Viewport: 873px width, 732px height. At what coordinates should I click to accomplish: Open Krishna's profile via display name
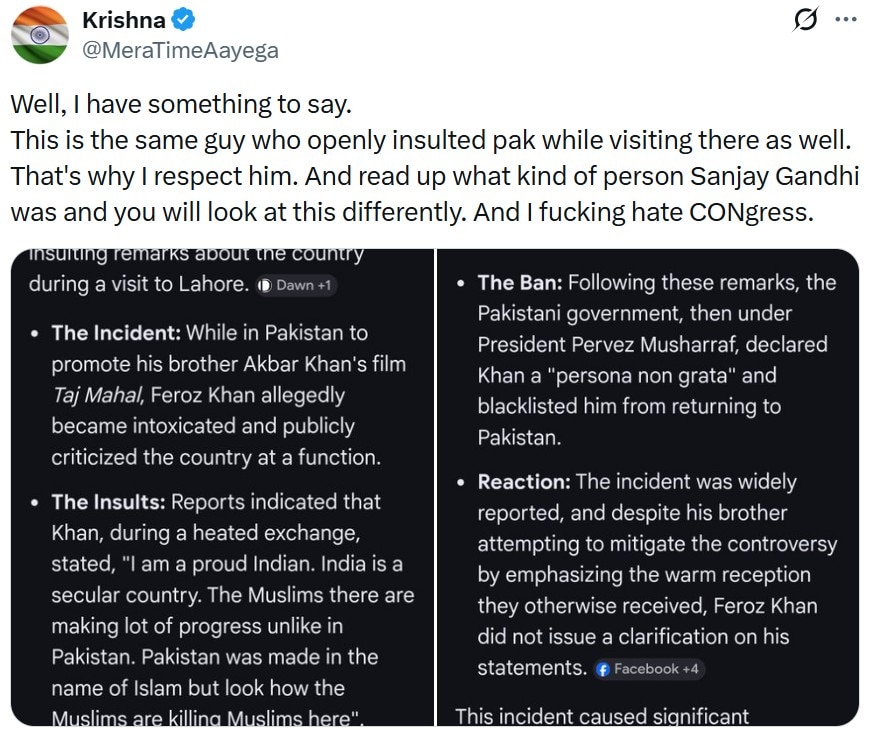click(x=122, y=19)
